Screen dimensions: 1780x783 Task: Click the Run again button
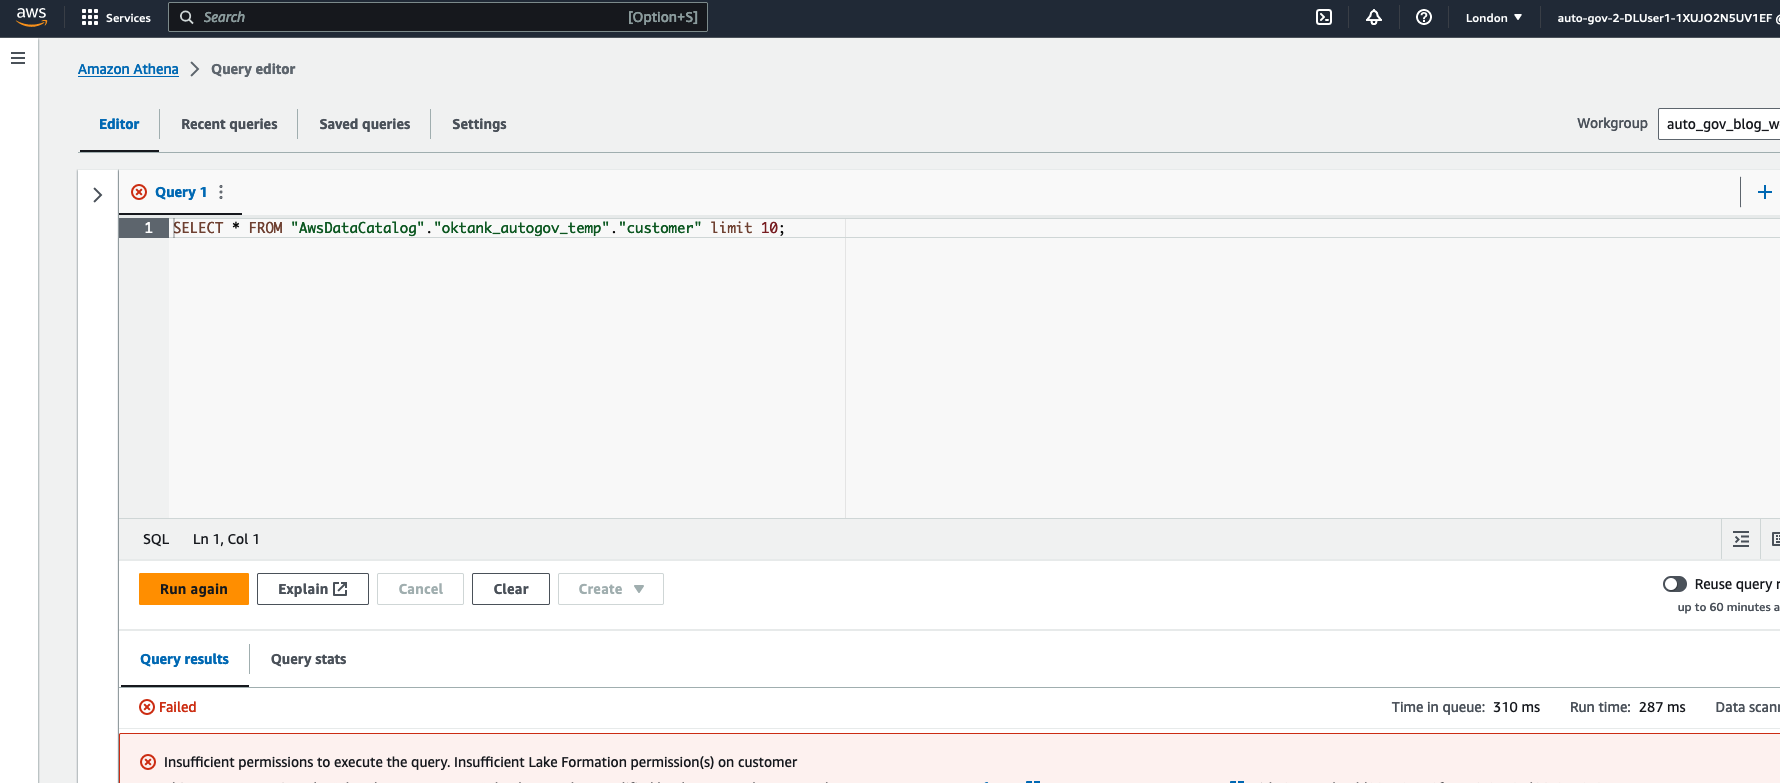194,589
